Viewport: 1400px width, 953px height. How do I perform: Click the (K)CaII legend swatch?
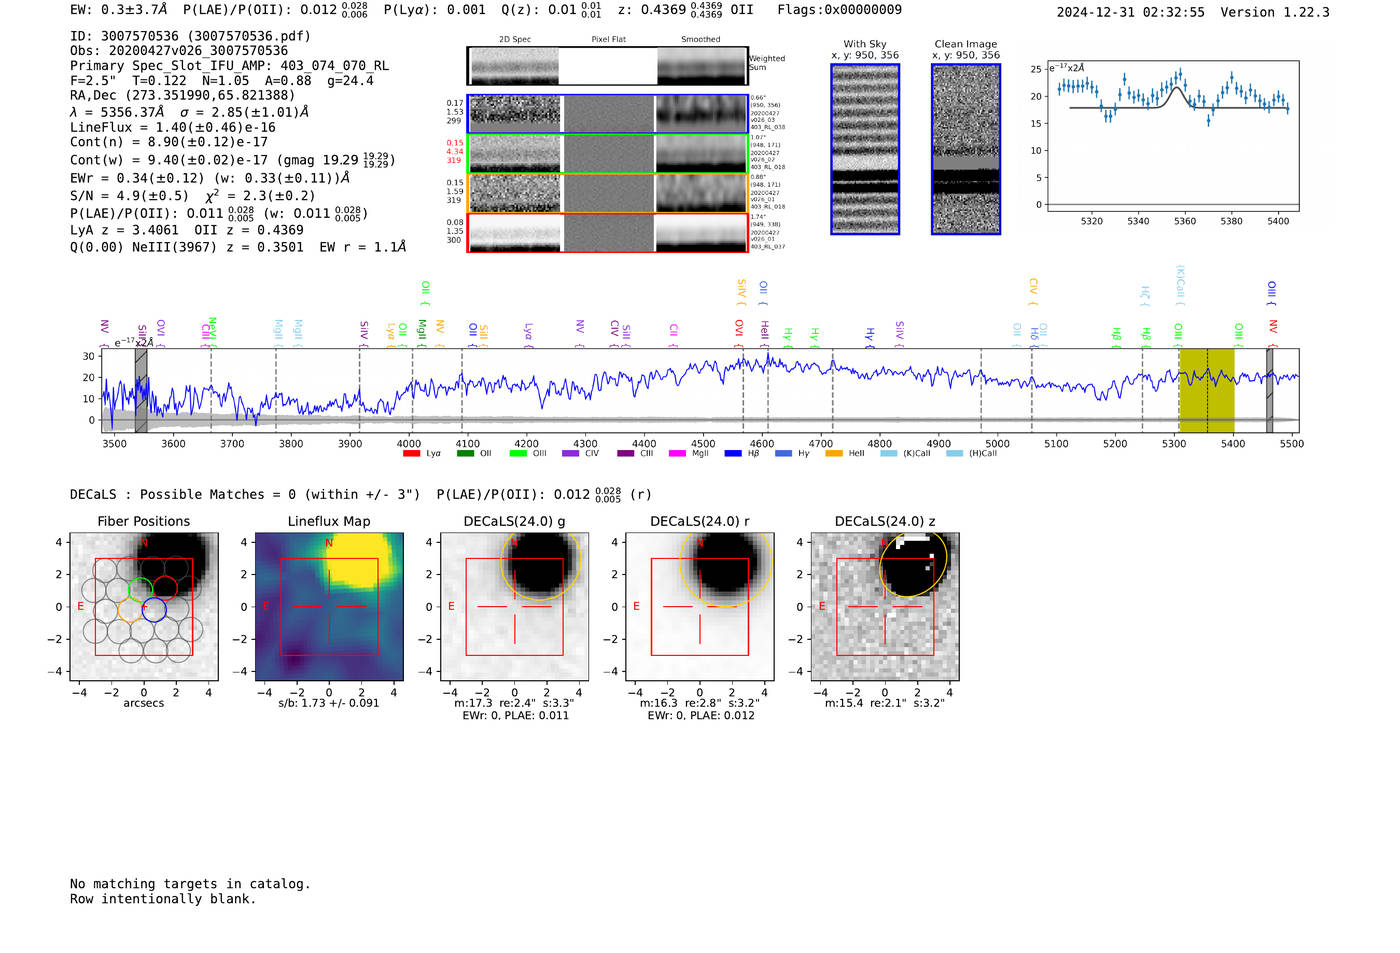tap(889, 453)
